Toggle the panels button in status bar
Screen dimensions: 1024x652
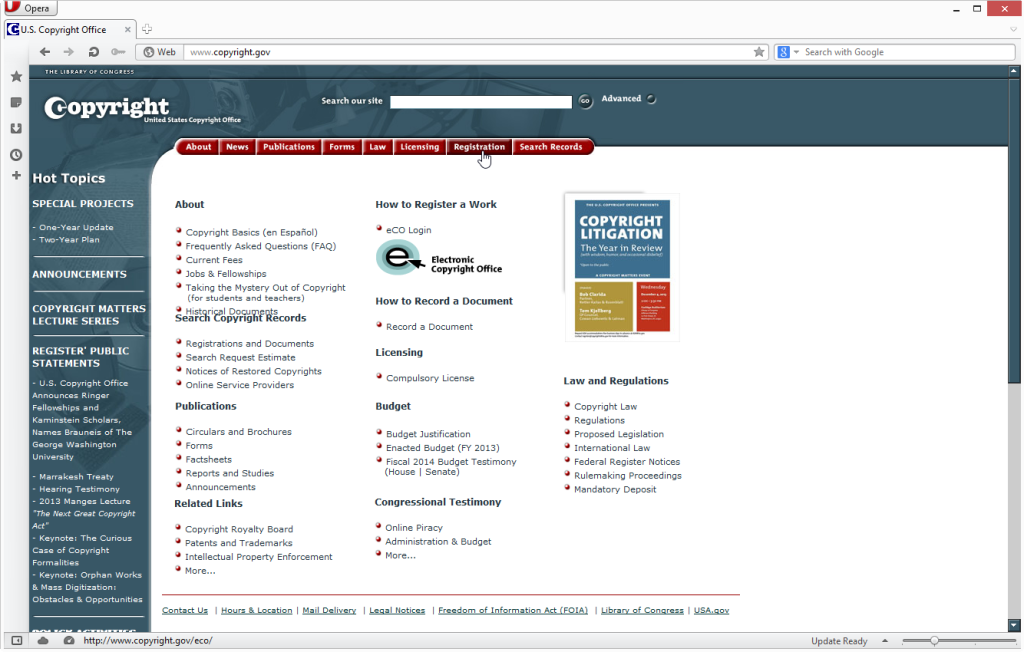tap(17, 641)
